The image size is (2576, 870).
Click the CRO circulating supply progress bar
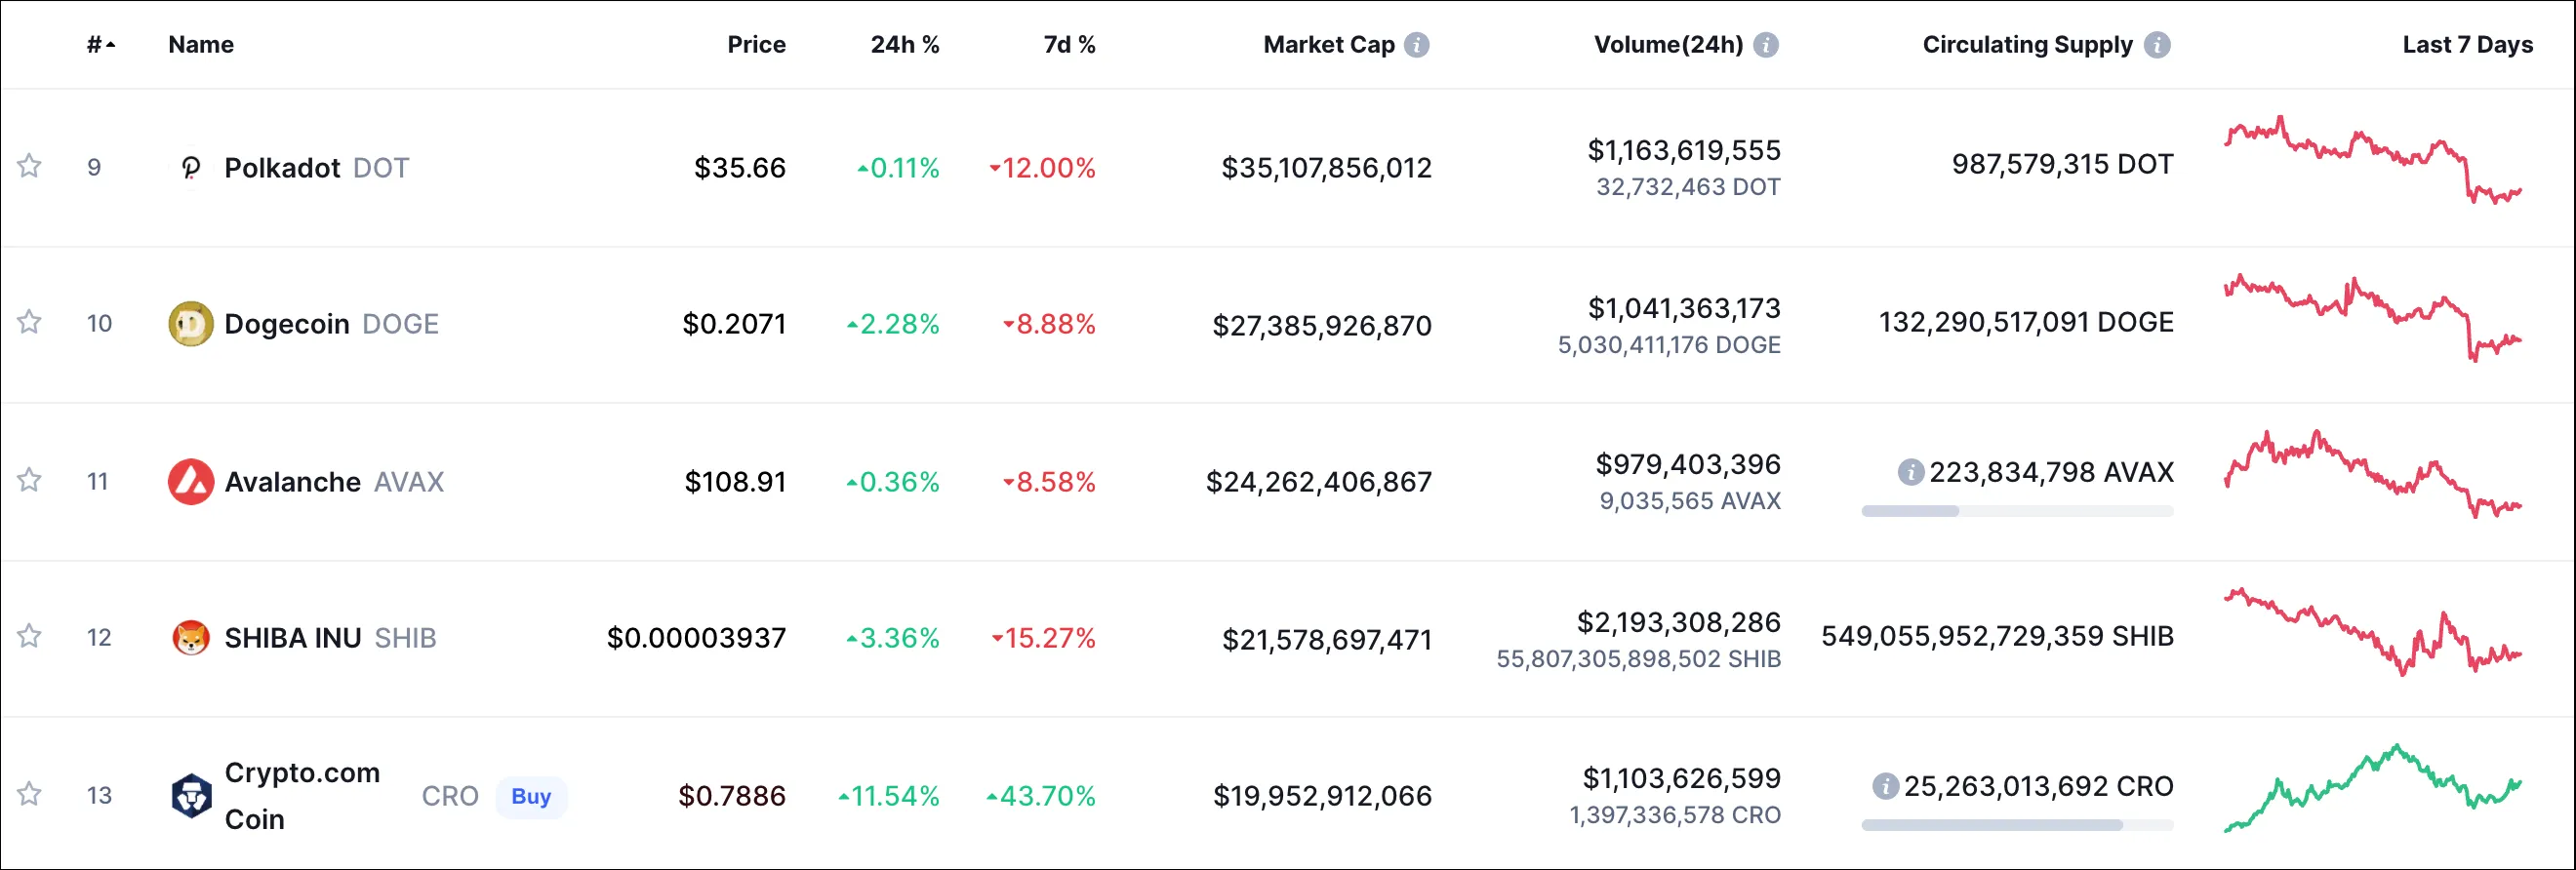pos(2017,825)
